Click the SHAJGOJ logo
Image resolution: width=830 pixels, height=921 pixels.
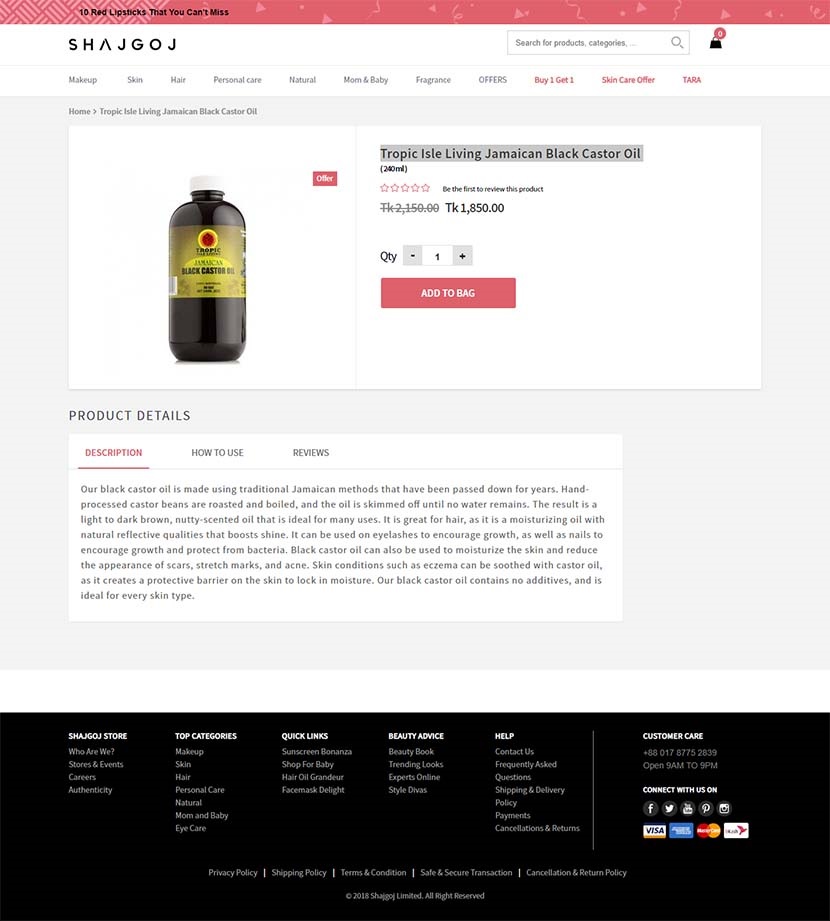coord(122,45)
